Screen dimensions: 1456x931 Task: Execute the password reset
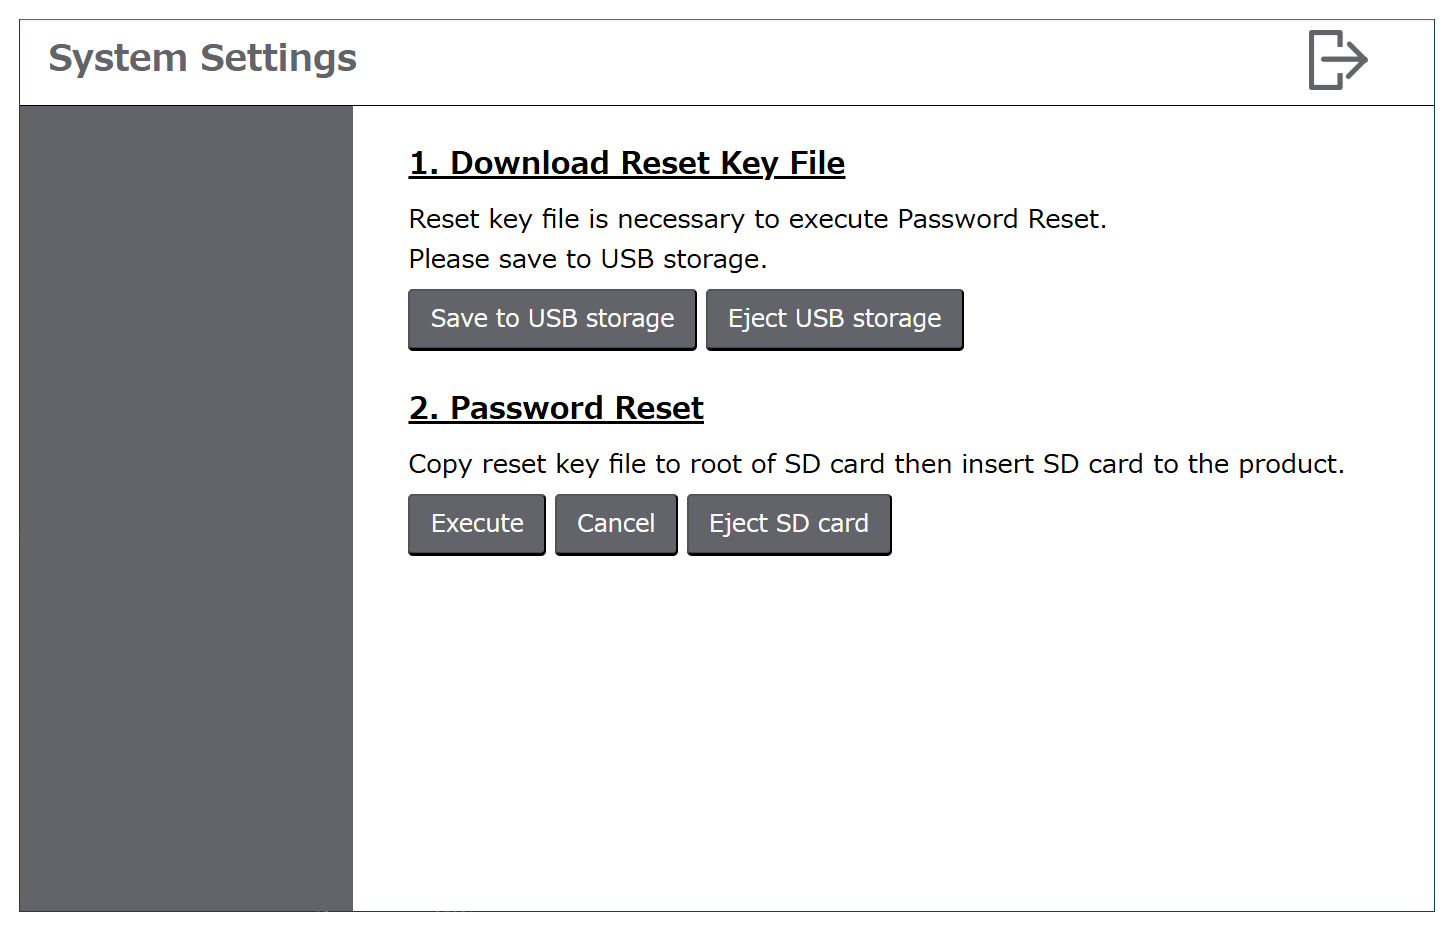point(477,525)
